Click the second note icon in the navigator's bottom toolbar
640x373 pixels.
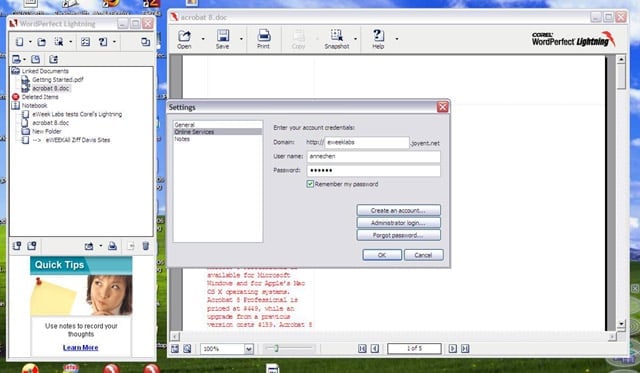(x=32, y=246)
